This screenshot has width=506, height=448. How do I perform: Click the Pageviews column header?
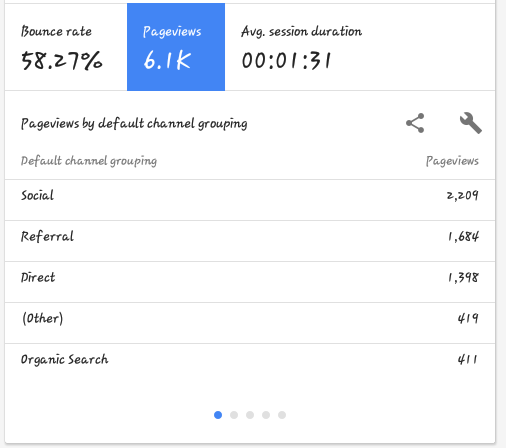pos(452,161)
